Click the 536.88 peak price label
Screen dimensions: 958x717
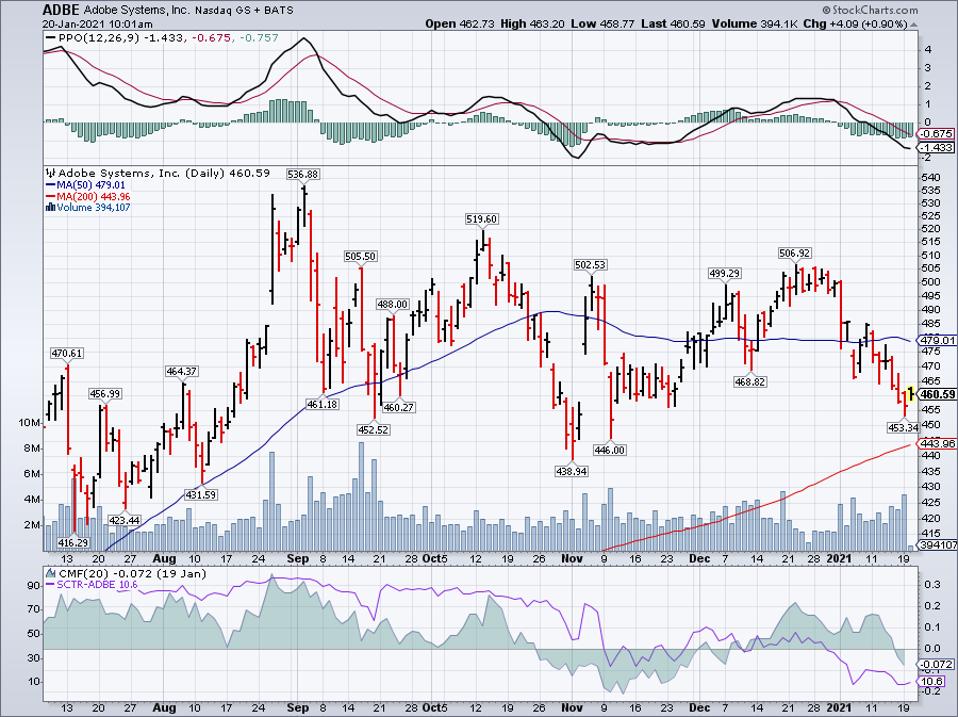pos(303,173)
